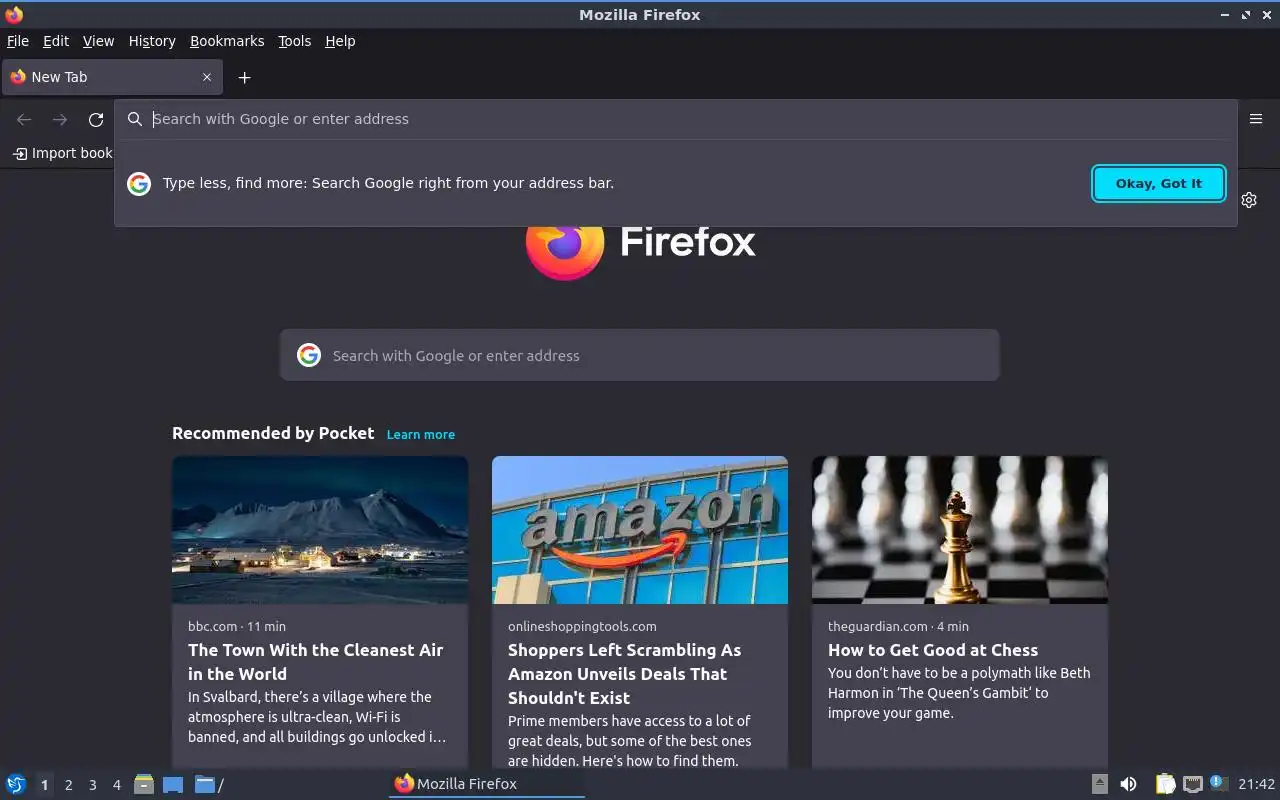The height and width of the screenshot is (800, 1280).
Task: Open the Svalbard town photo thumbnail
Action: click(320, 530)
